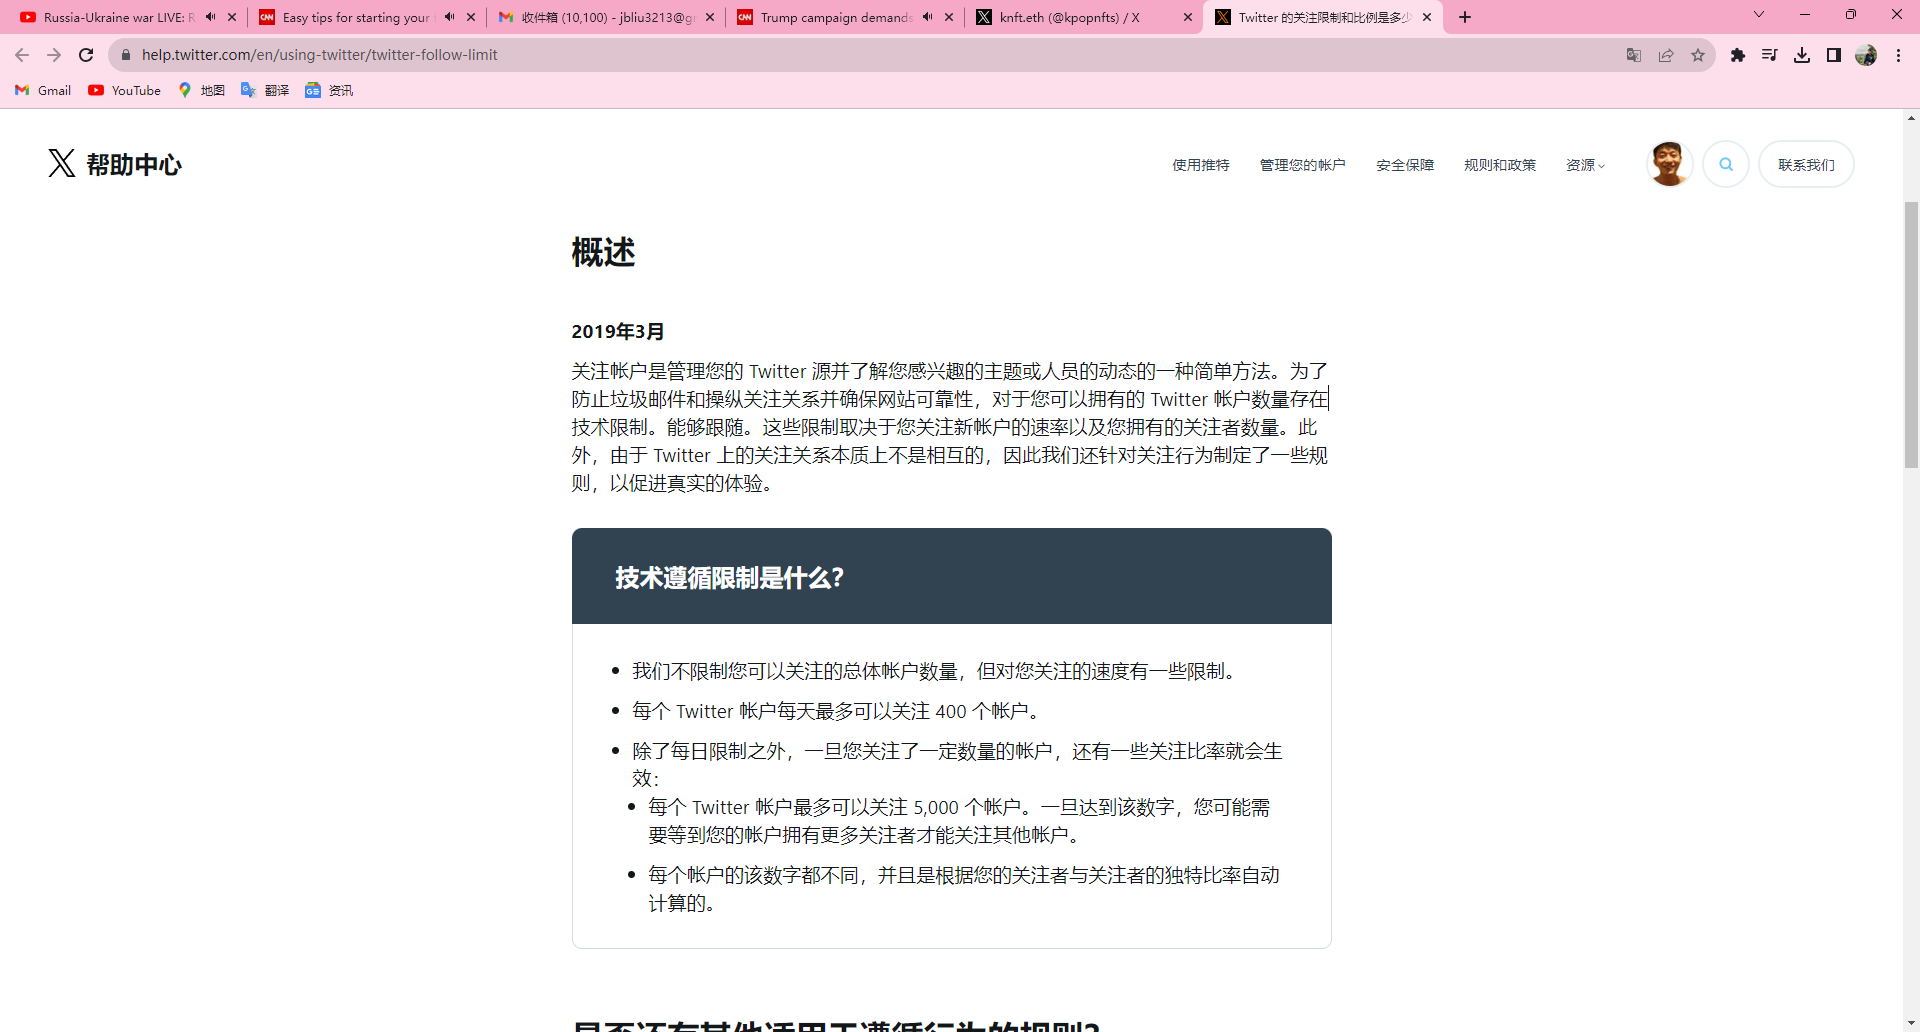Click the site lock icon in address bar
Screen dimensions: 1920x1032
pyautogui.click(x=126, y=55)
